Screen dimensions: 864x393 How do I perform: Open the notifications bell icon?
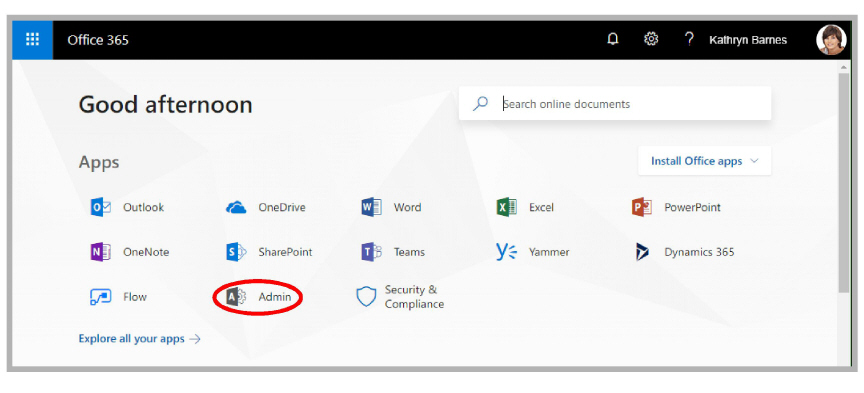[613, 40]
